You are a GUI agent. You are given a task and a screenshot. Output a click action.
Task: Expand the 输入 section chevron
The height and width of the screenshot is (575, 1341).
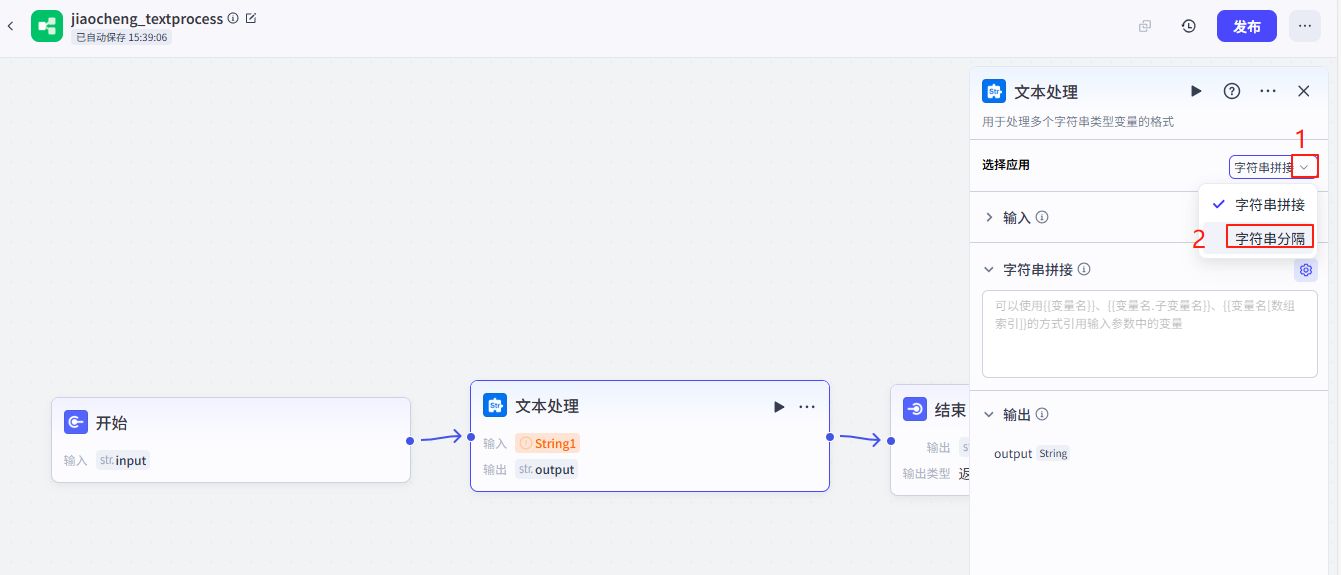click(989, 217)
